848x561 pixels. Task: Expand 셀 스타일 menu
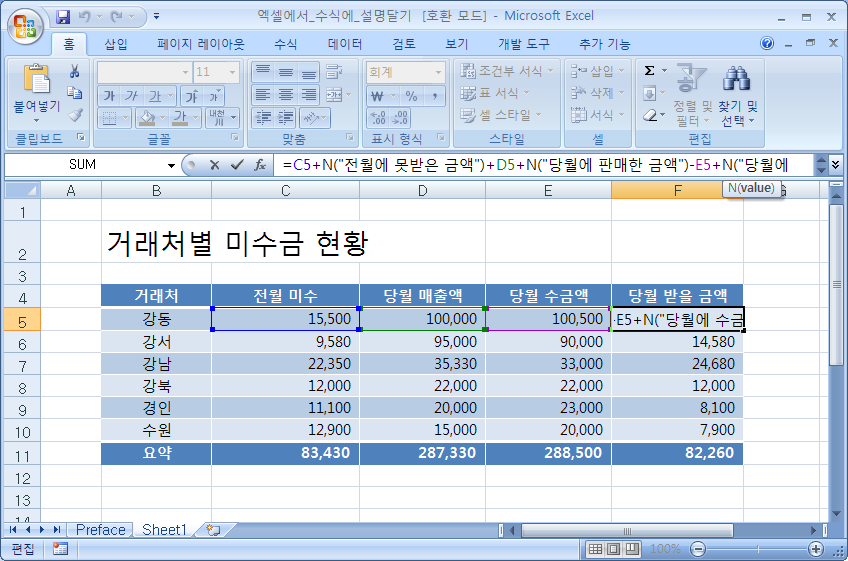pyautogui.click(x=501, y=115)
